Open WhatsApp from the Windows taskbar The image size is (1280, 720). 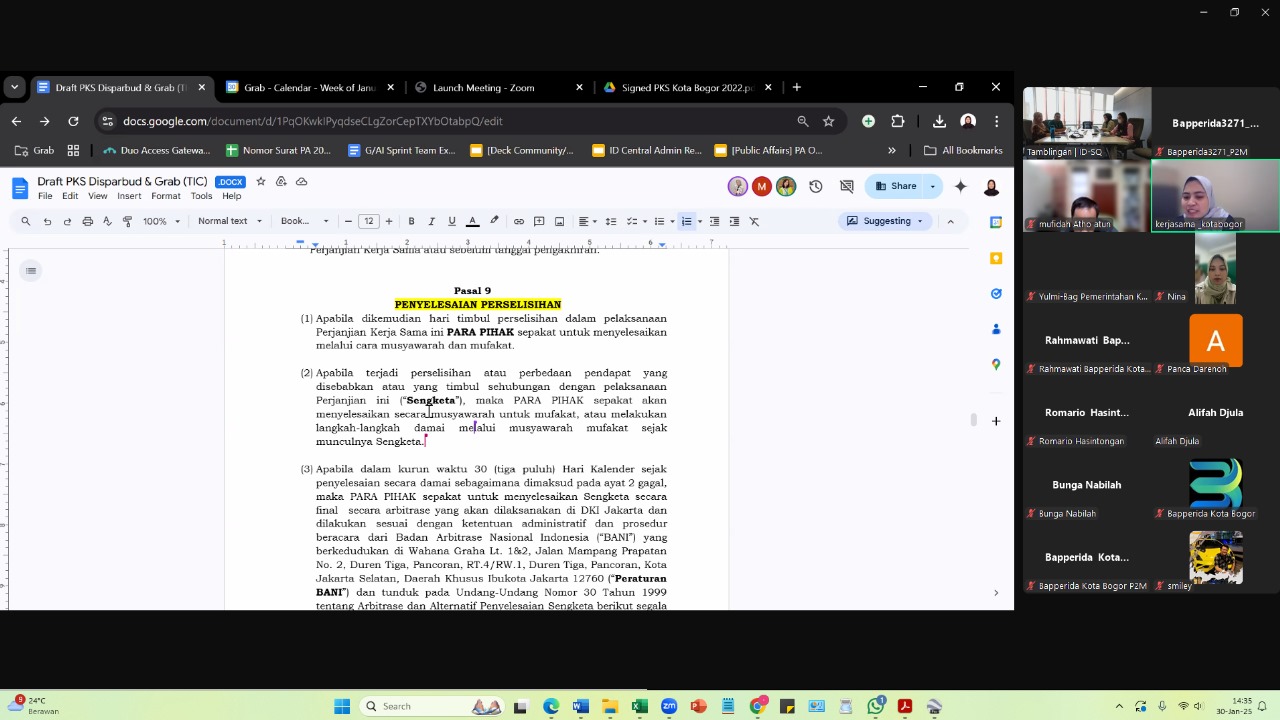875,707
